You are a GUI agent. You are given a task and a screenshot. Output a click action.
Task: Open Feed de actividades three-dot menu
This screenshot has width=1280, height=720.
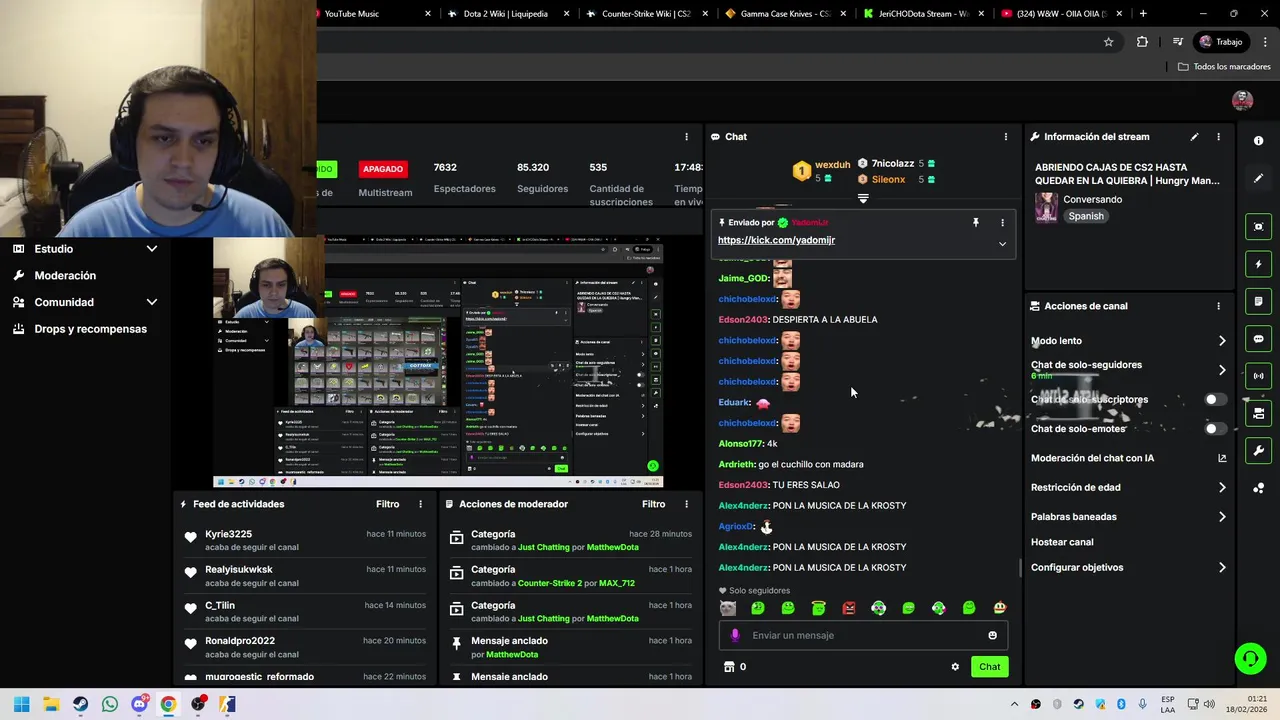tap(420, 504)
